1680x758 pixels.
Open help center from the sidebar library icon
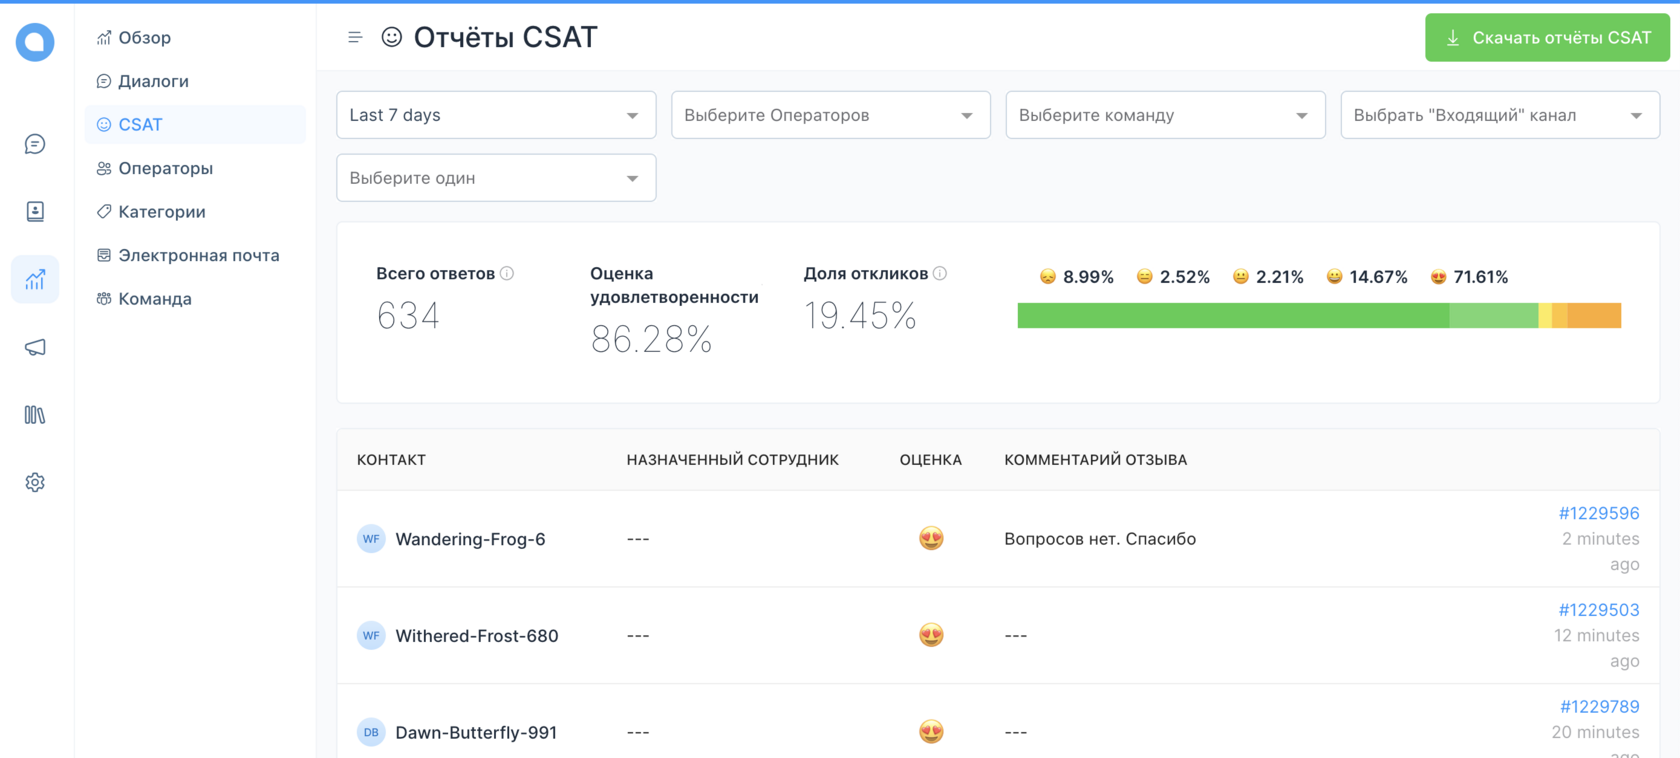35,414
